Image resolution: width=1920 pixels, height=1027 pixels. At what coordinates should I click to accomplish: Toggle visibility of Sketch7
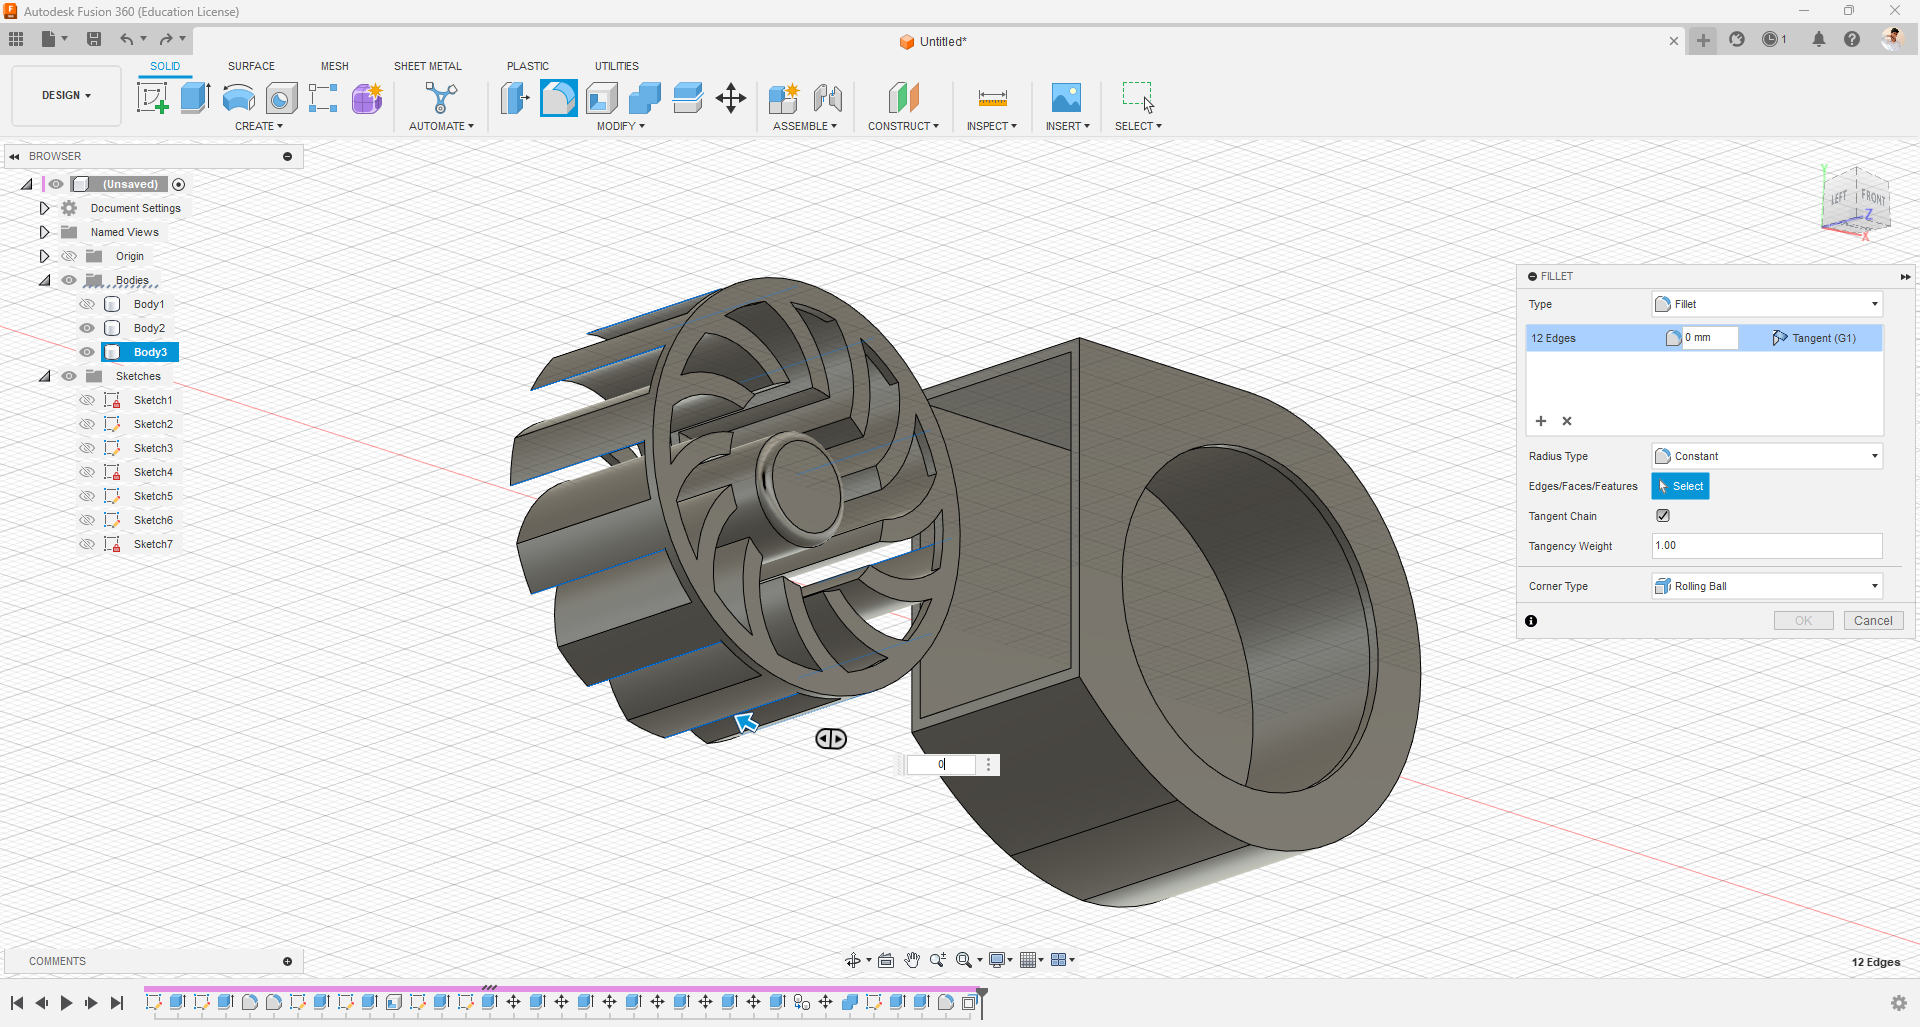(x=87, y=544)
